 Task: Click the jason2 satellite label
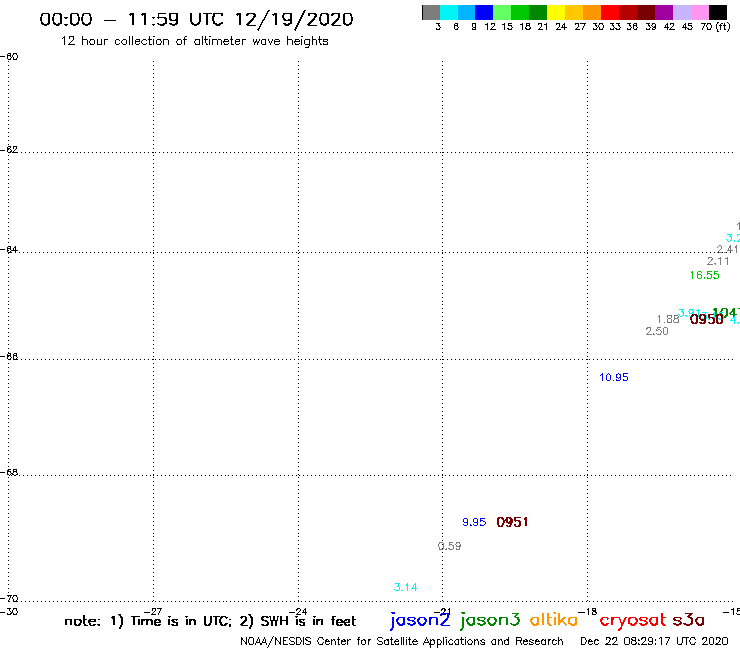coord(420,620)
